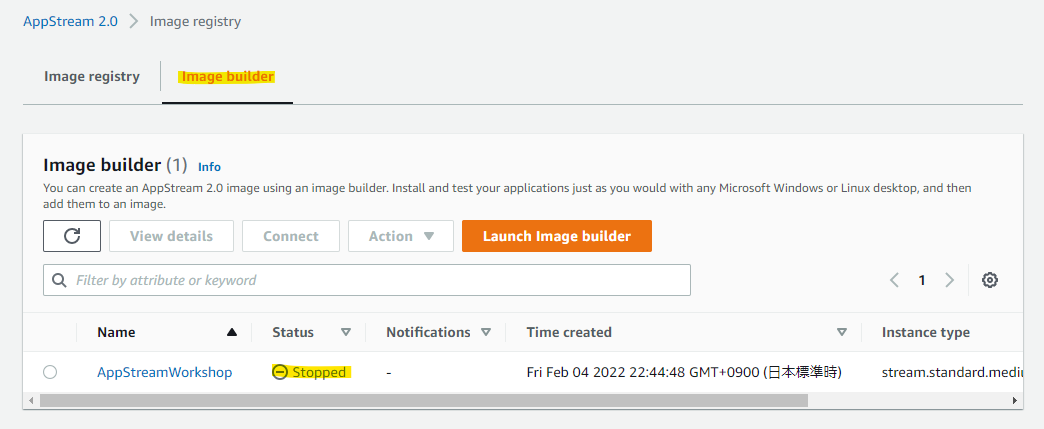Click the Stopped status text
The width and height of the screenshot is (1044, 429).
click(x=319, y=372)
